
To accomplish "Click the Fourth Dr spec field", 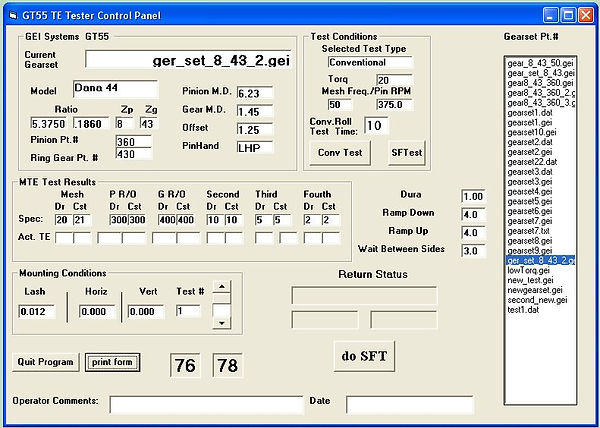I will point(313,220).
